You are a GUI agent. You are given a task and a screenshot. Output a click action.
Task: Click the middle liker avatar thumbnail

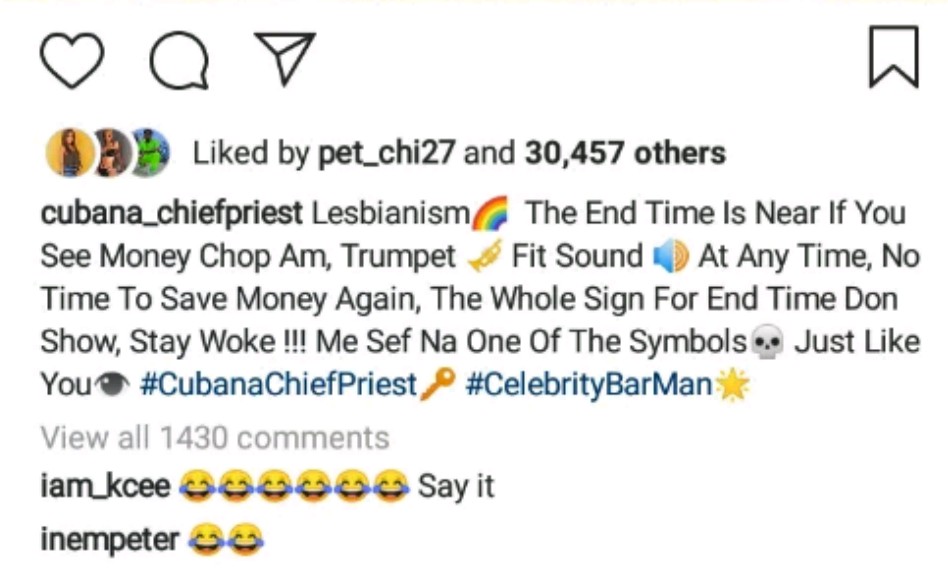pos(110,153)
